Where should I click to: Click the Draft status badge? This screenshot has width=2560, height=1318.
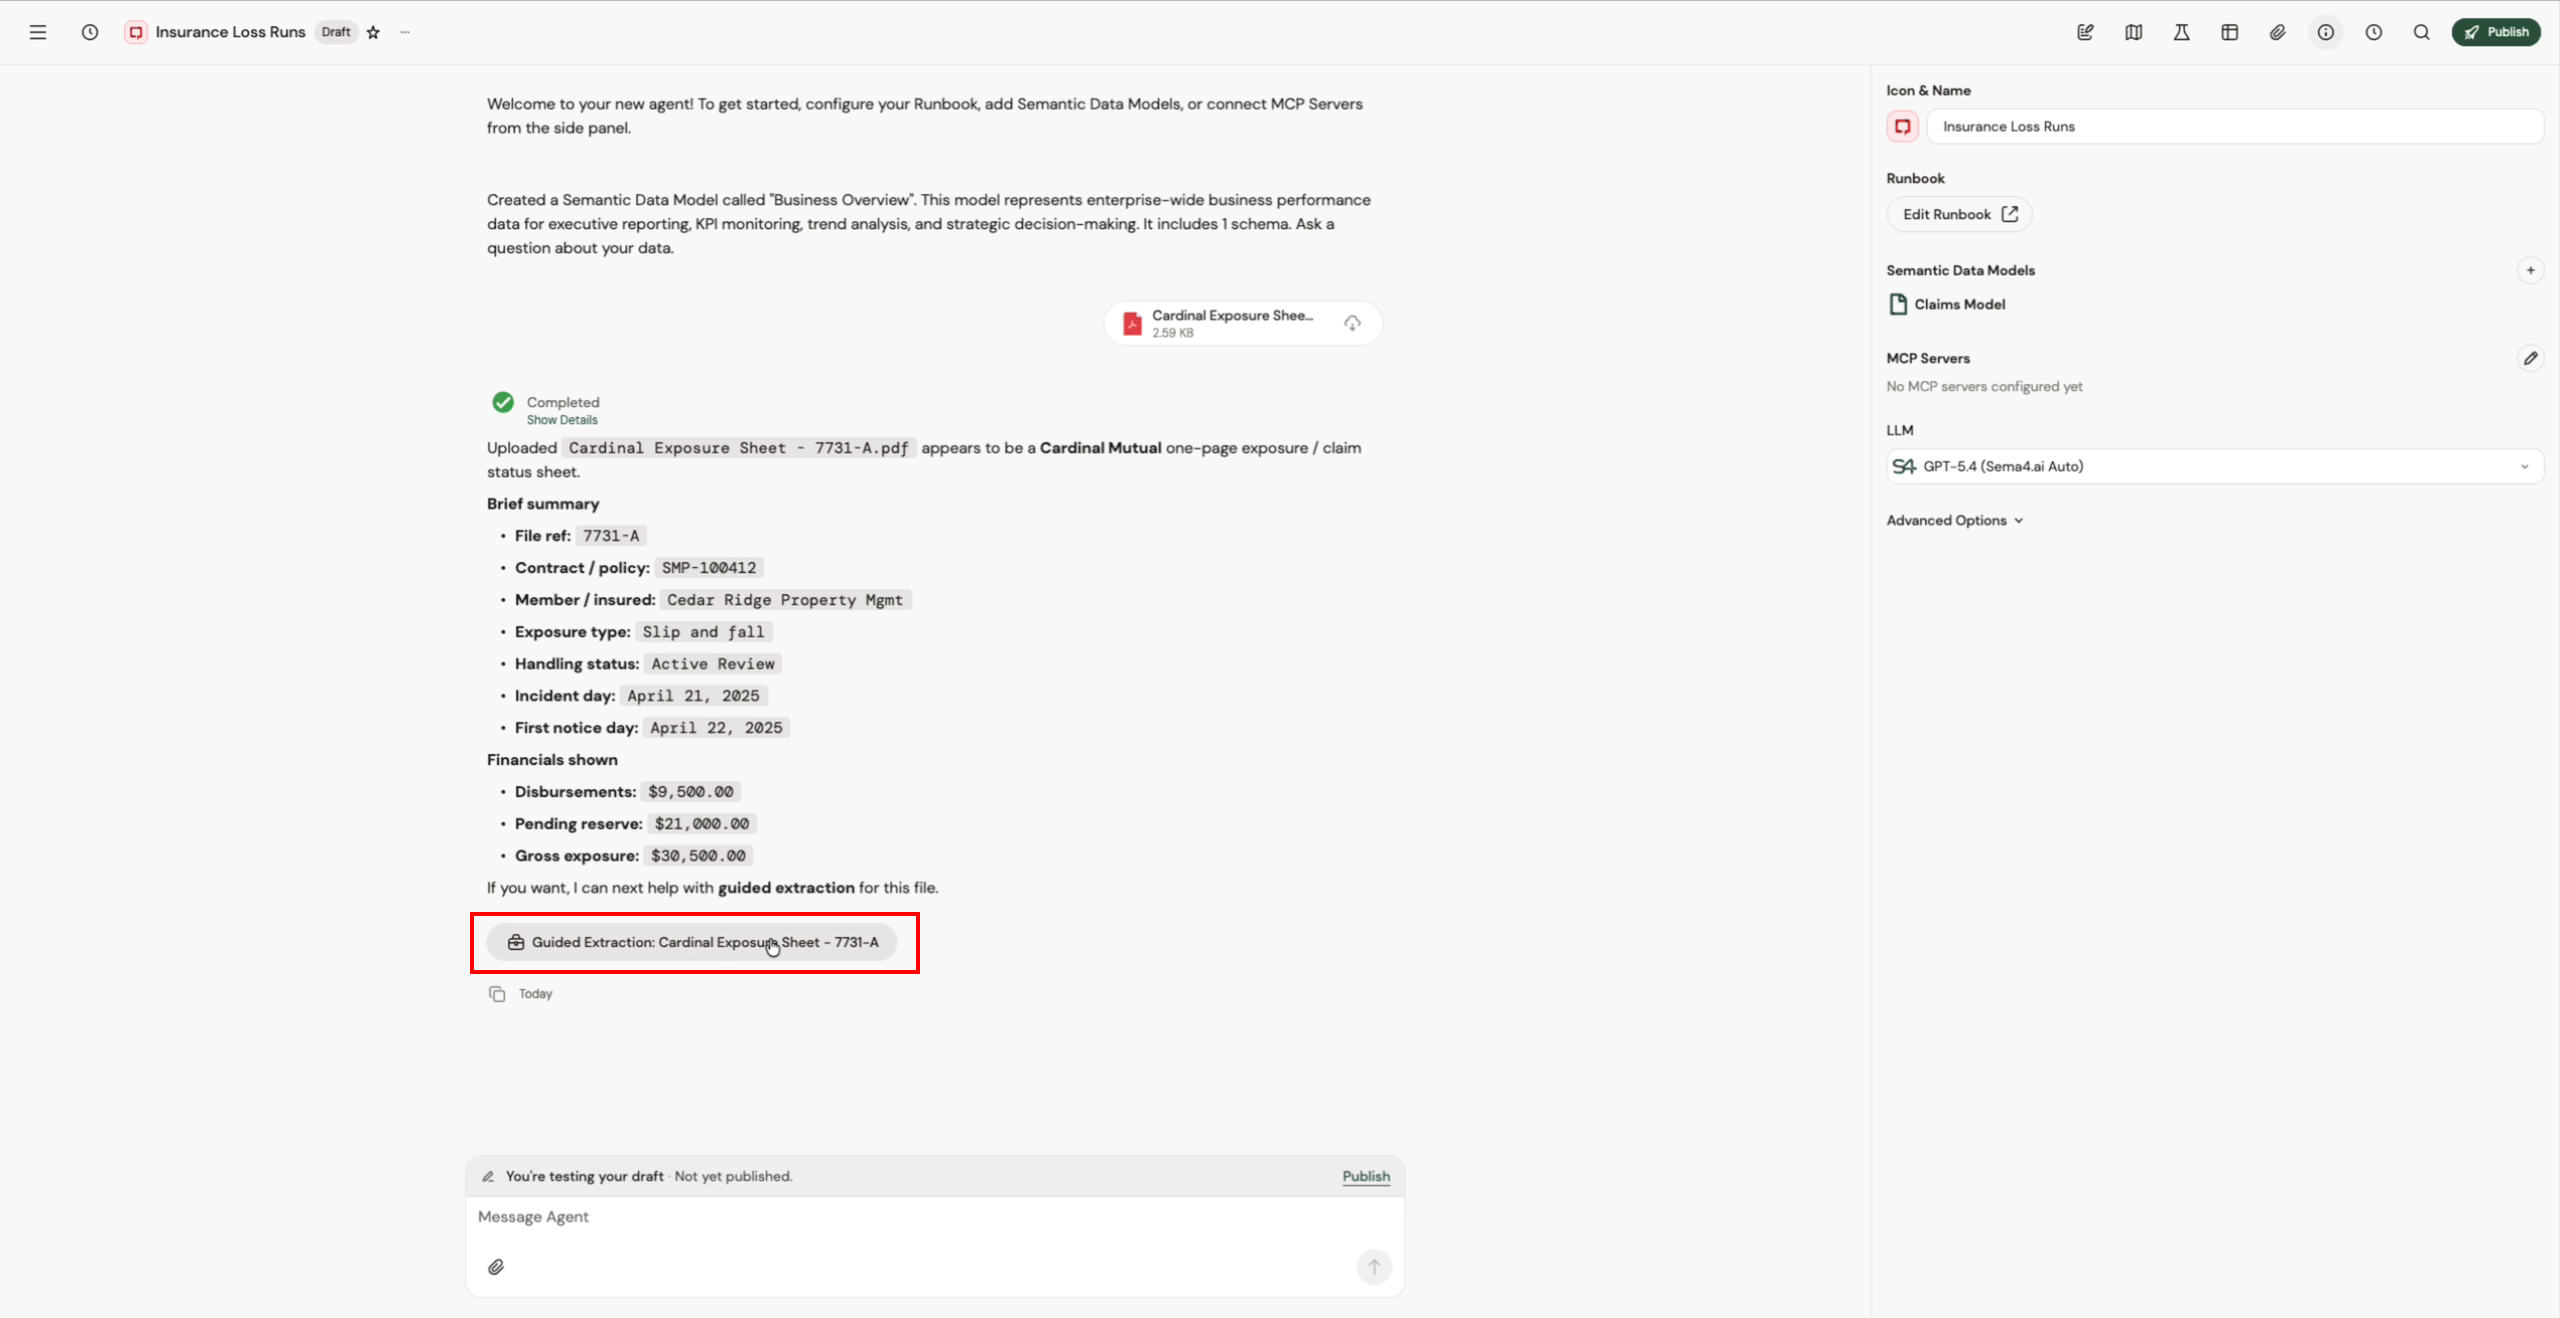[336, 32]
